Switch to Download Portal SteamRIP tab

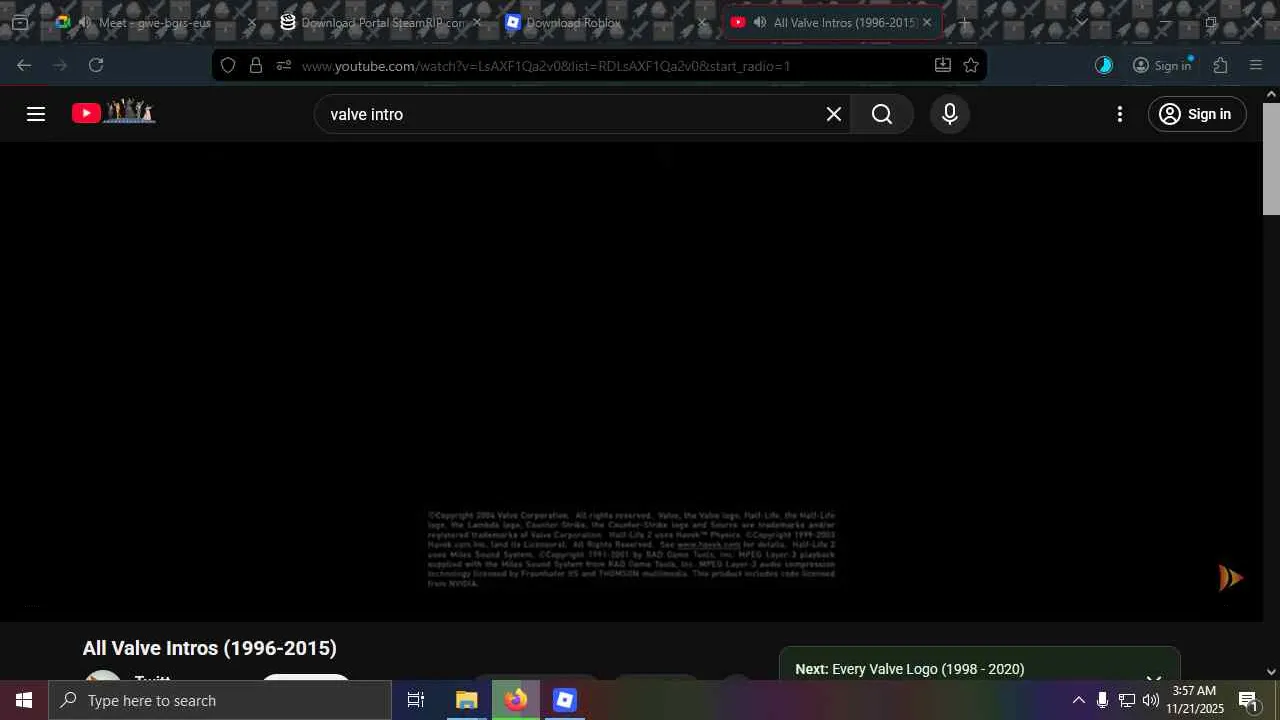point(382,22)
